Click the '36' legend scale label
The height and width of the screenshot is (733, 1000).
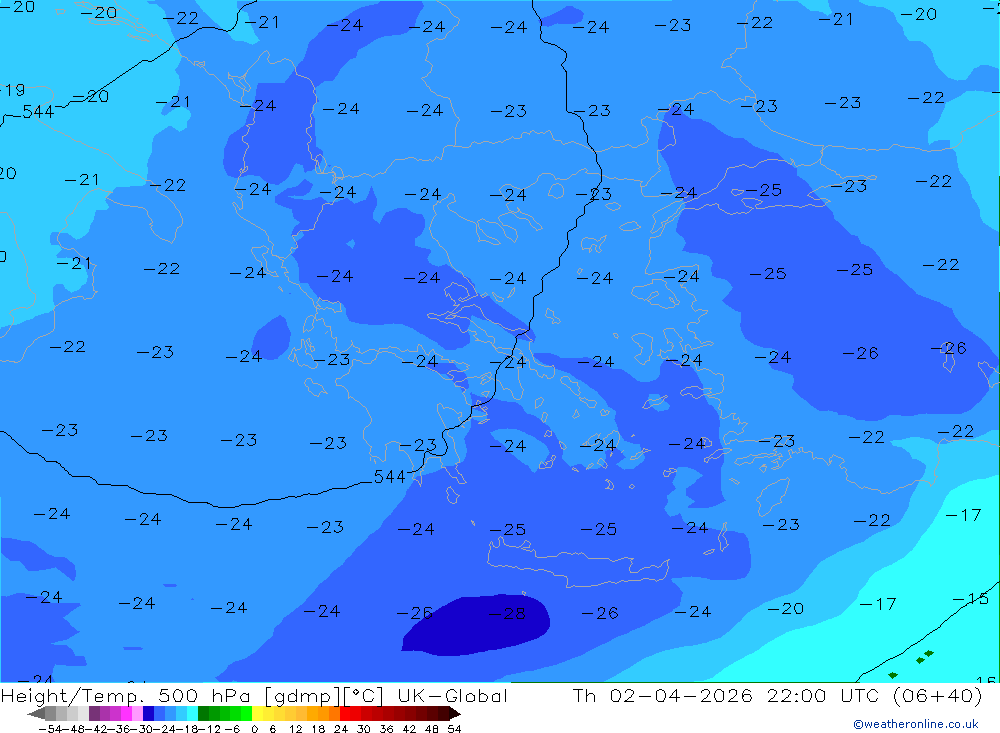(386, 729)
